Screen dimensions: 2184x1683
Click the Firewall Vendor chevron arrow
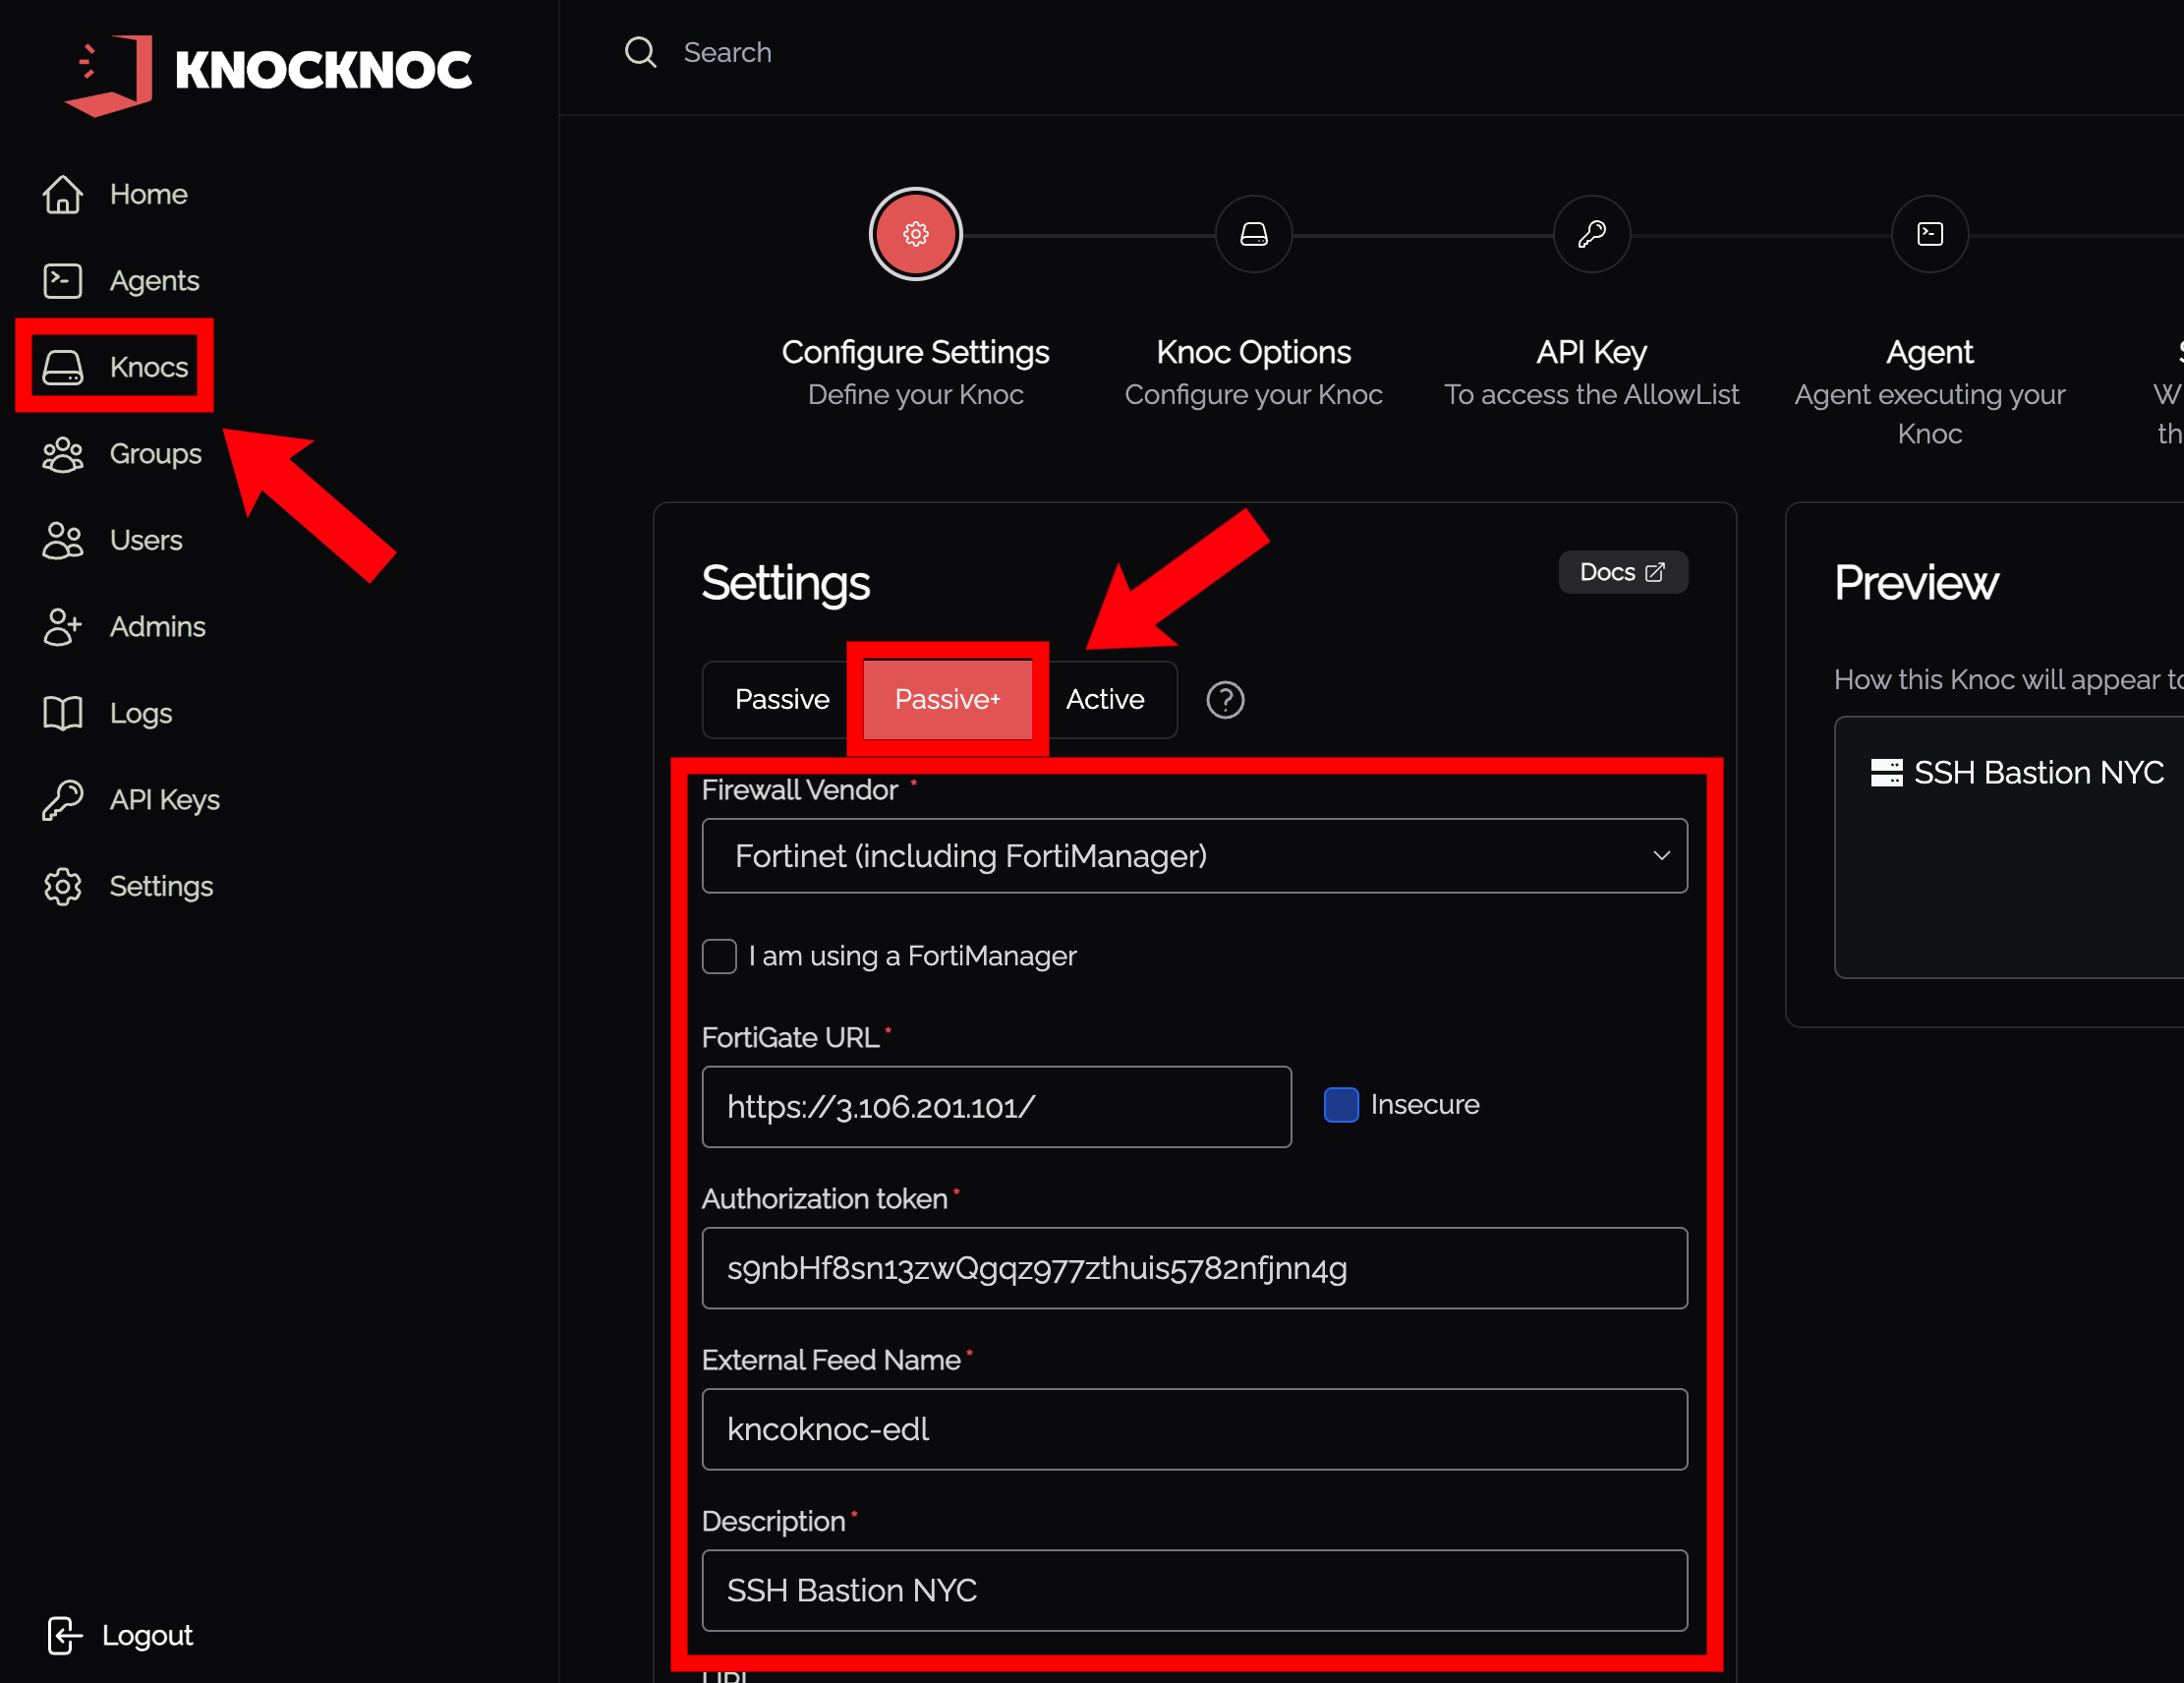coord(1661,856)
